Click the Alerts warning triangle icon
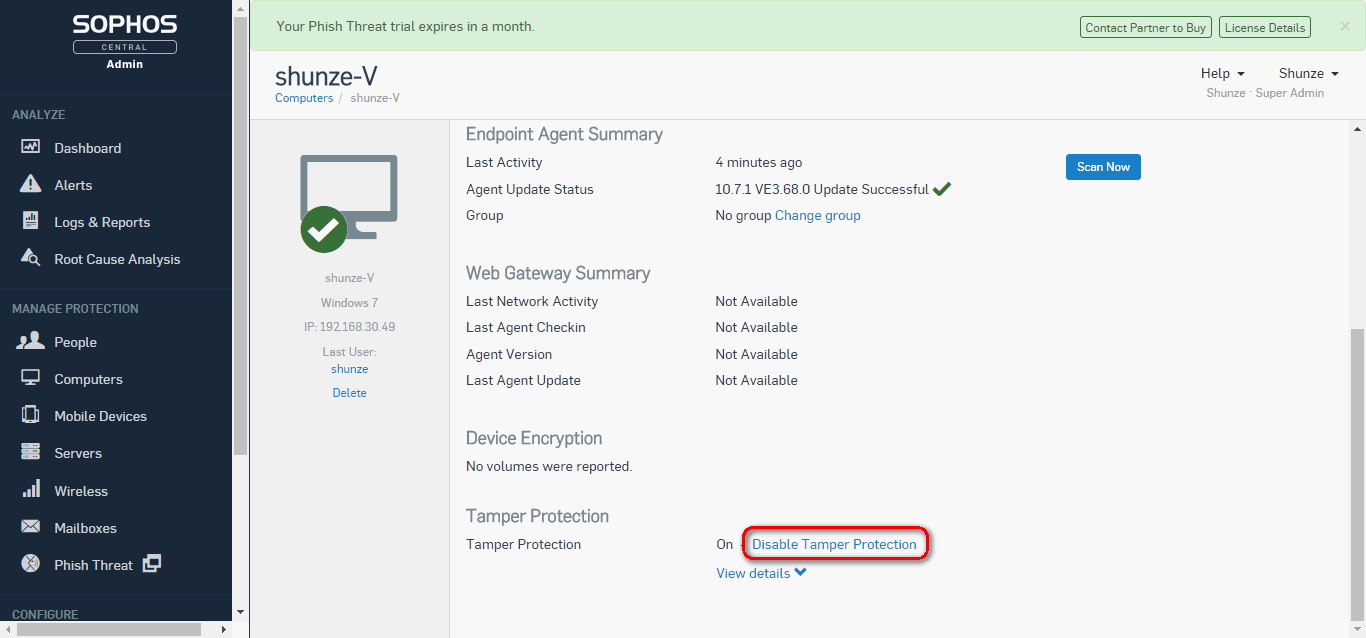The image size is (1366, 638). point(31,184)
